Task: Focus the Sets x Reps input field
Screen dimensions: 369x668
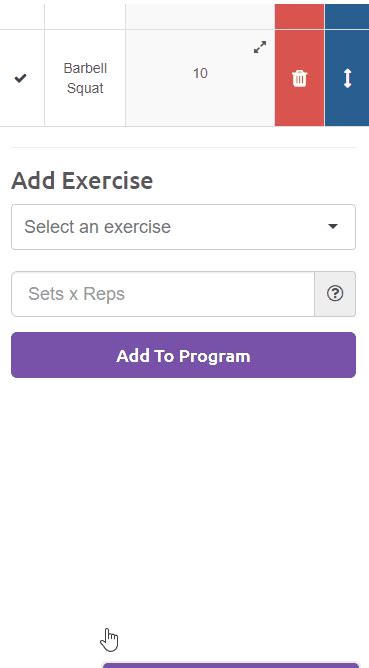Action: click(163, 294)
